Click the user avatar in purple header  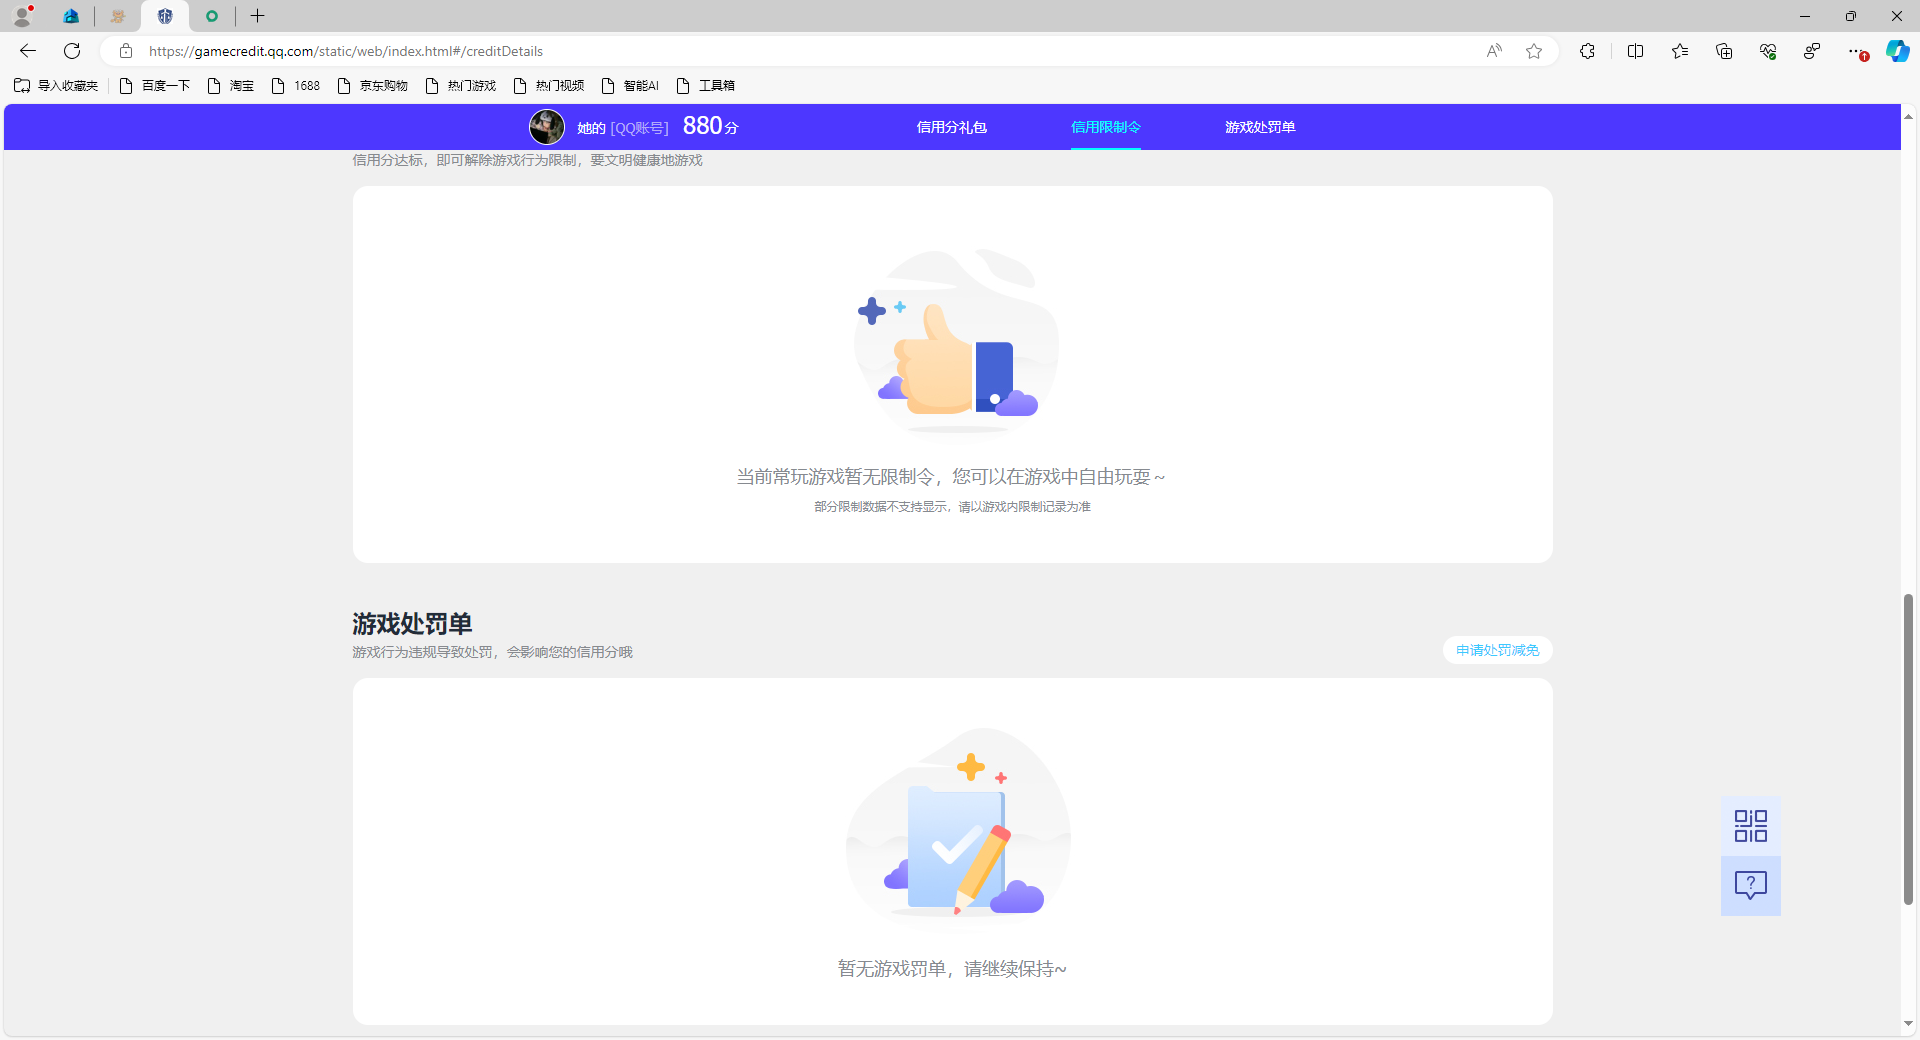(547, 127)
